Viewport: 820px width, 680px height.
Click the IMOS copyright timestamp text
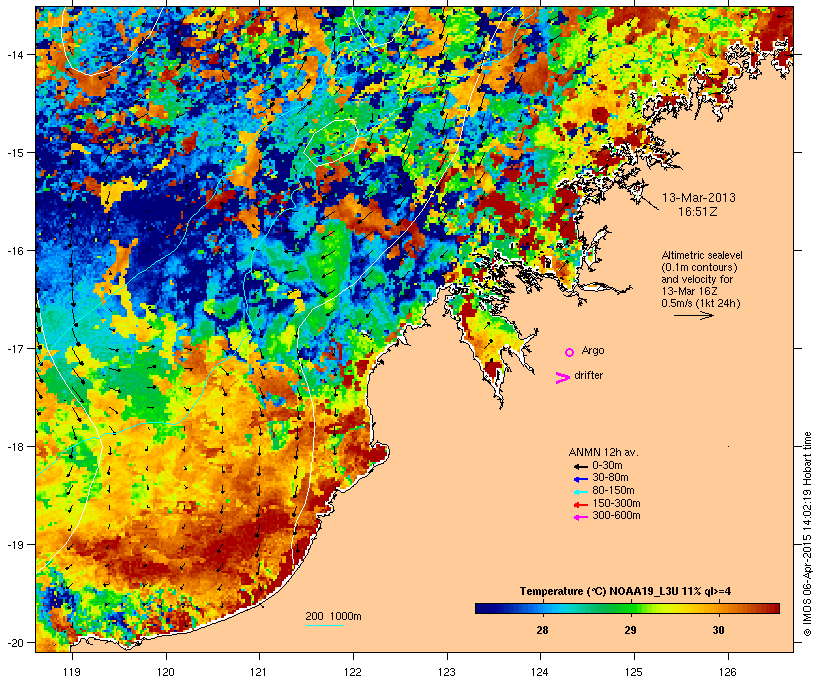pyautogui.click(x=807, y=534)
